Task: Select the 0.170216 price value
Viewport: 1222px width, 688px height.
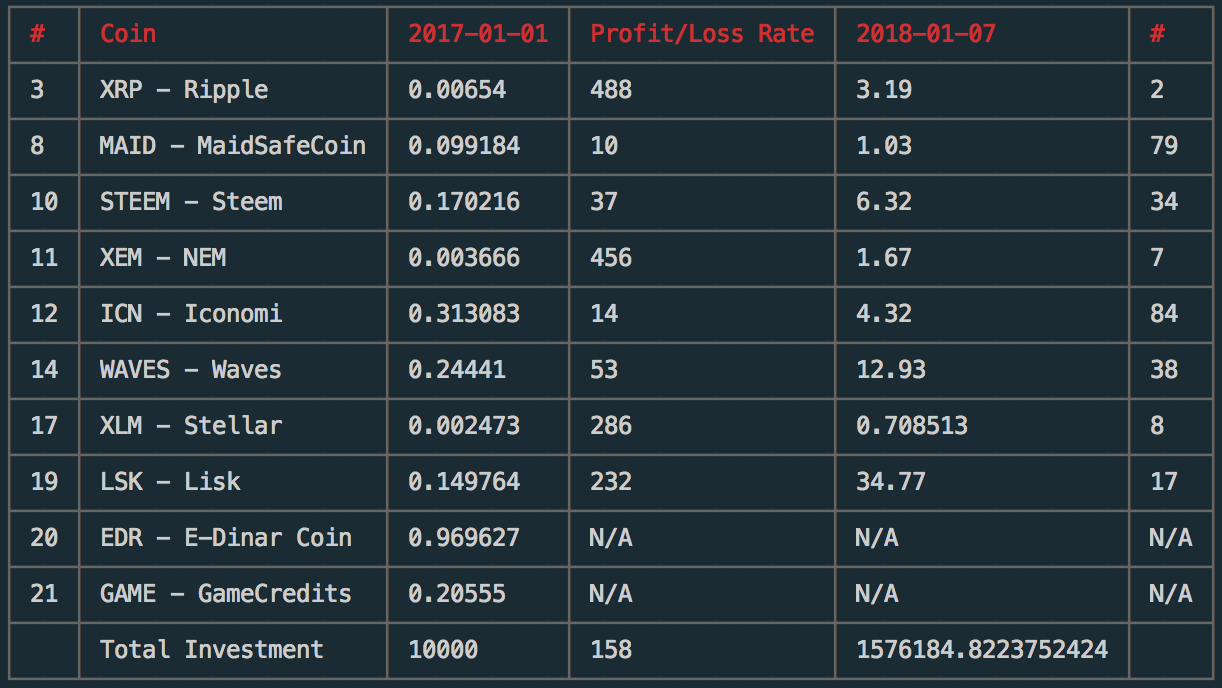Action: 464,202
